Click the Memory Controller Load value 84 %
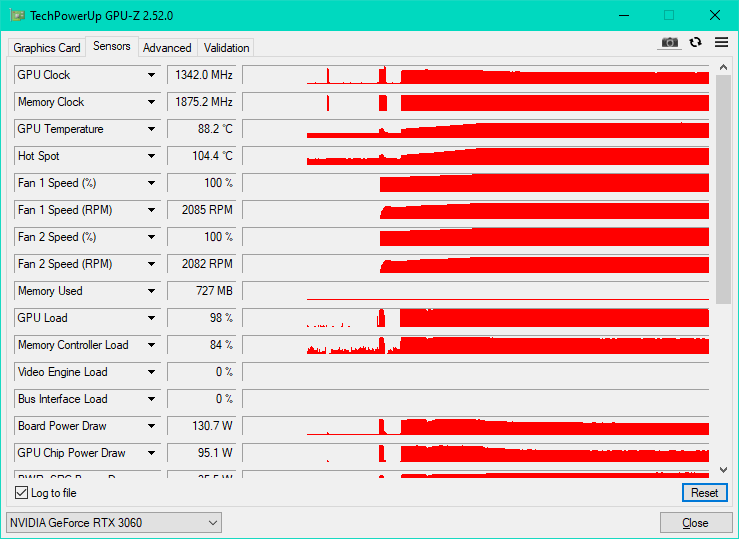 202,345
